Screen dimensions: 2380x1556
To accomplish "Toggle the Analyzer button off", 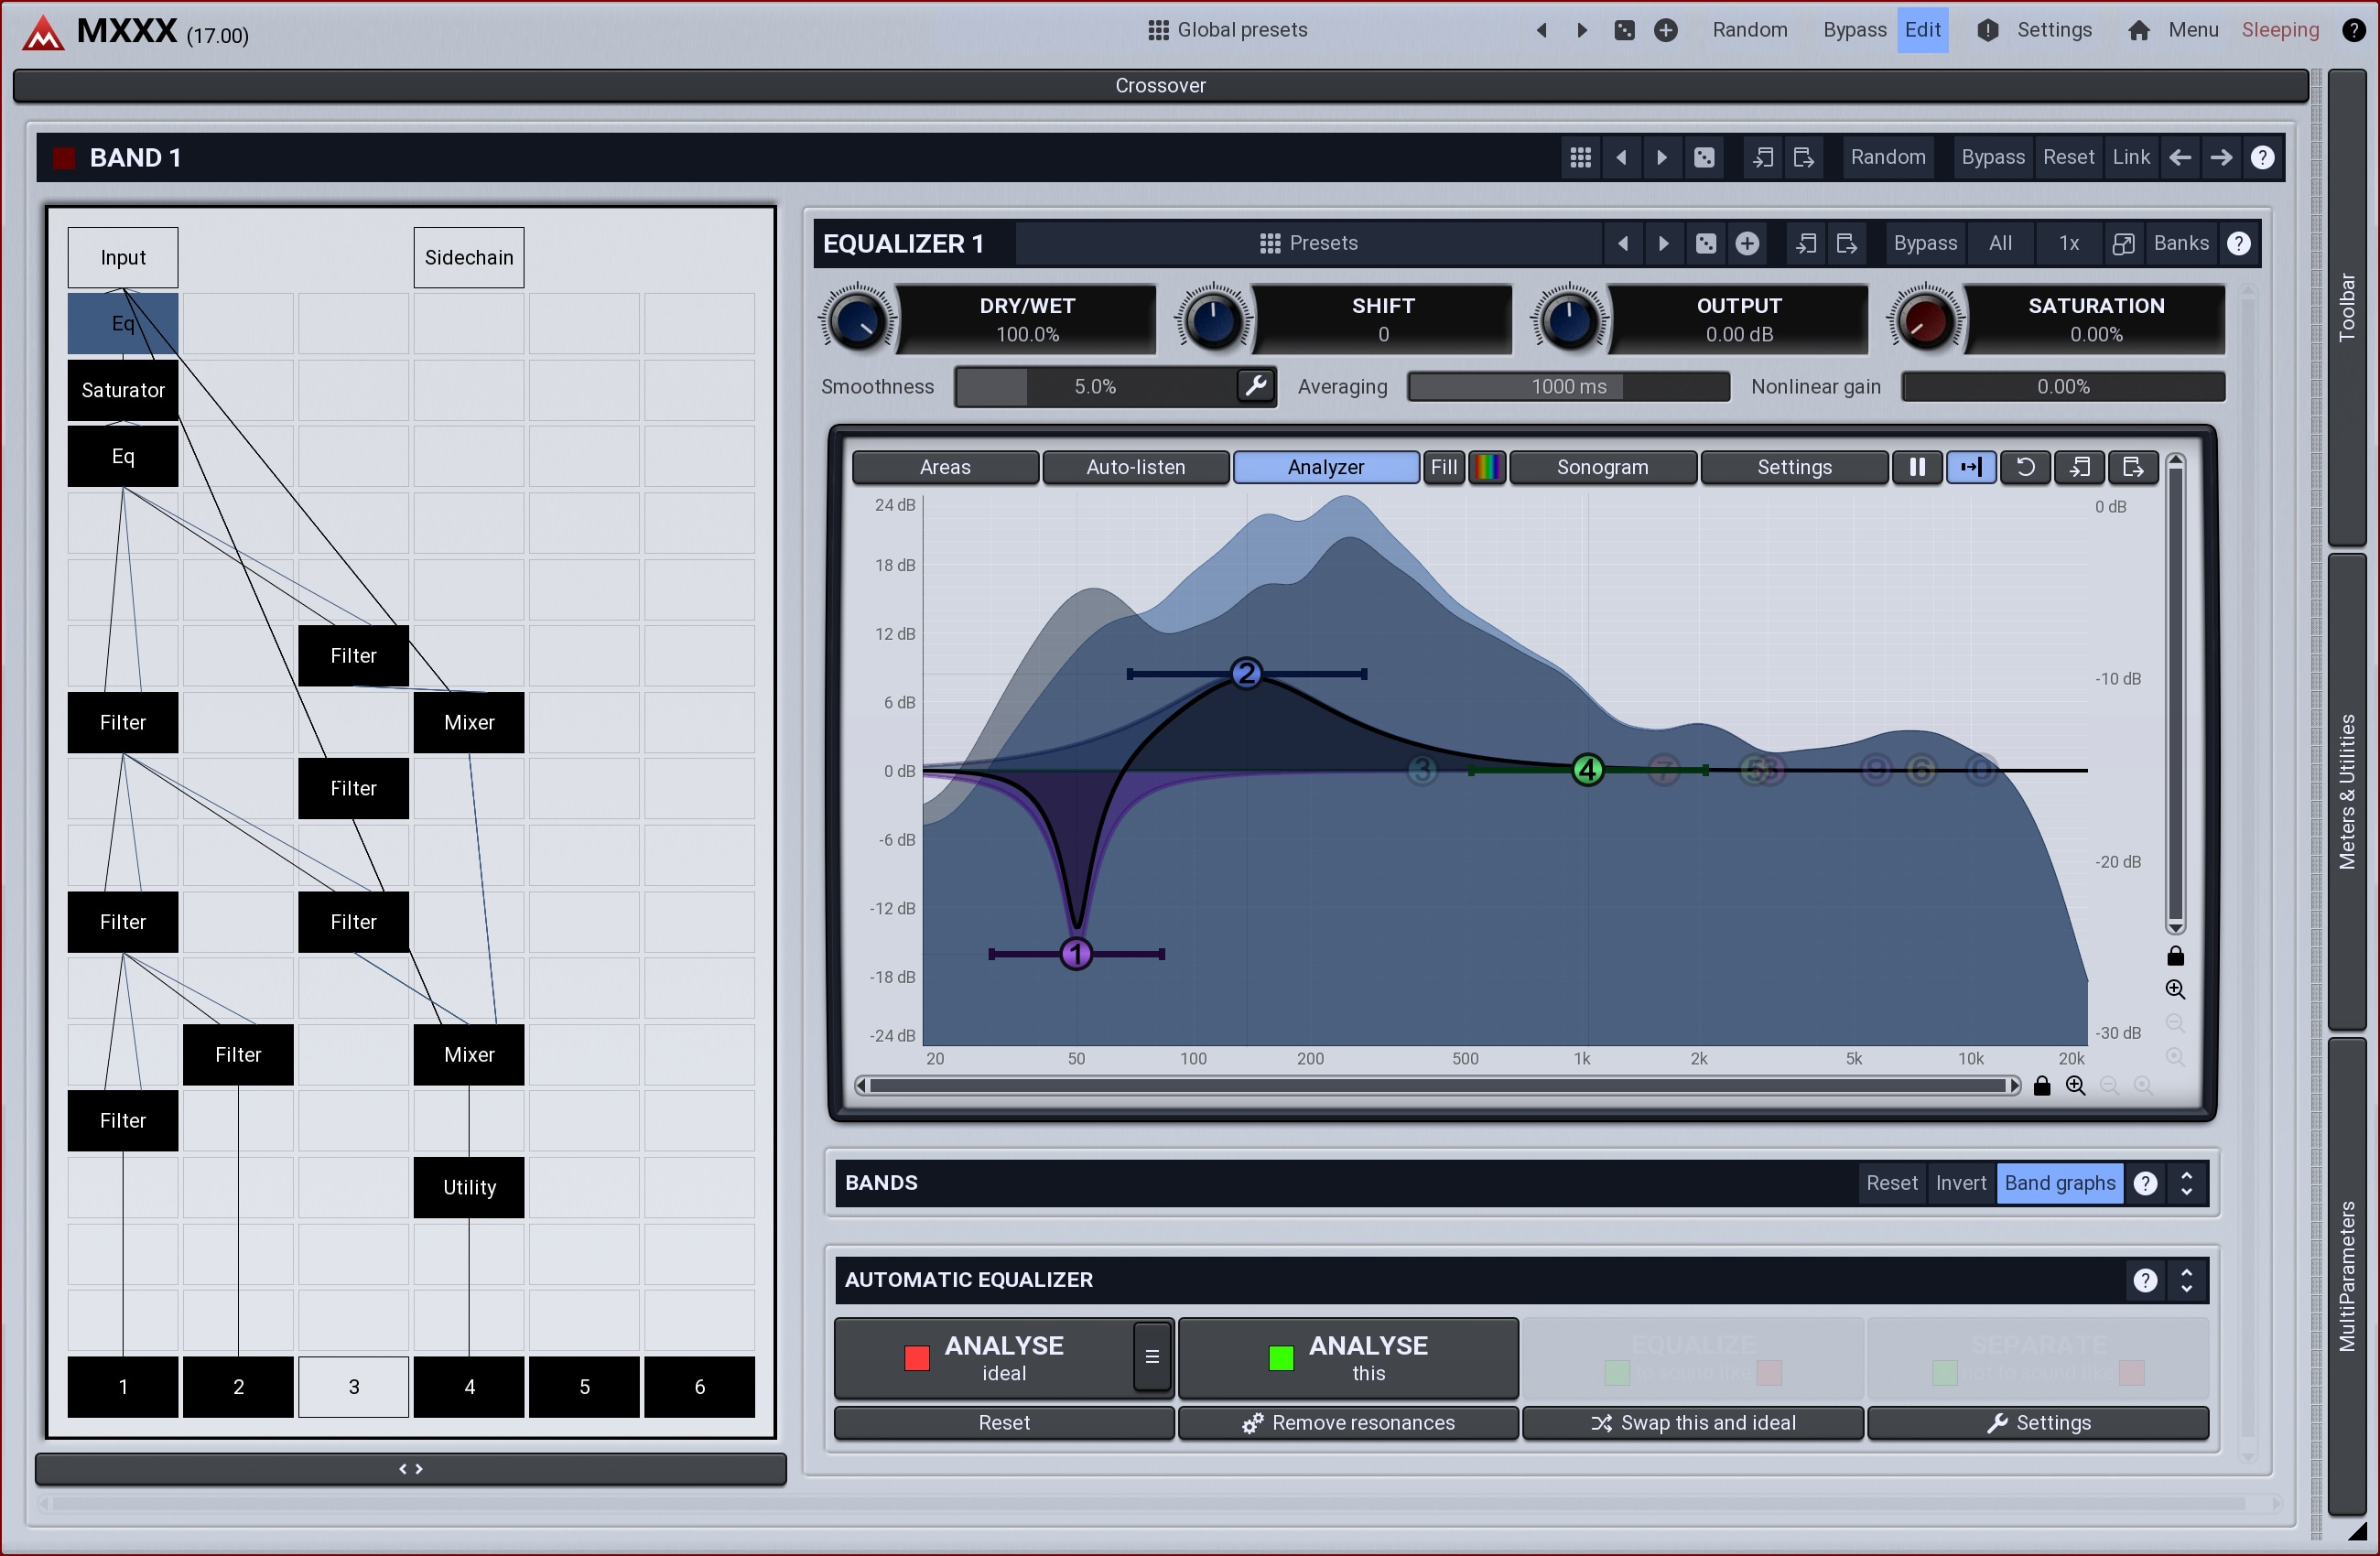I will tap(1325, 467).
